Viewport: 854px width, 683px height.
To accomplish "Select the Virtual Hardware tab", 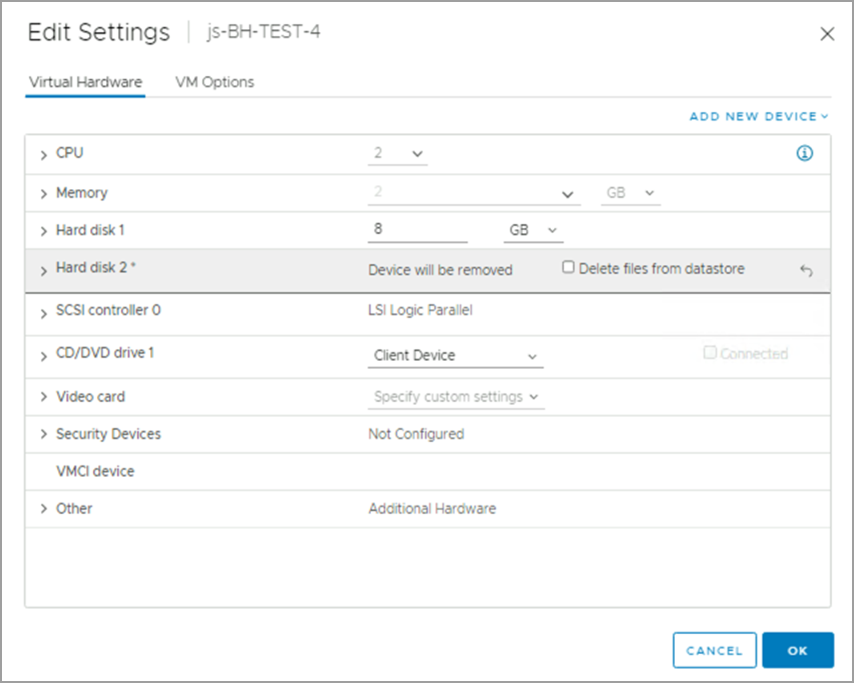I will [x=85, y=82].
